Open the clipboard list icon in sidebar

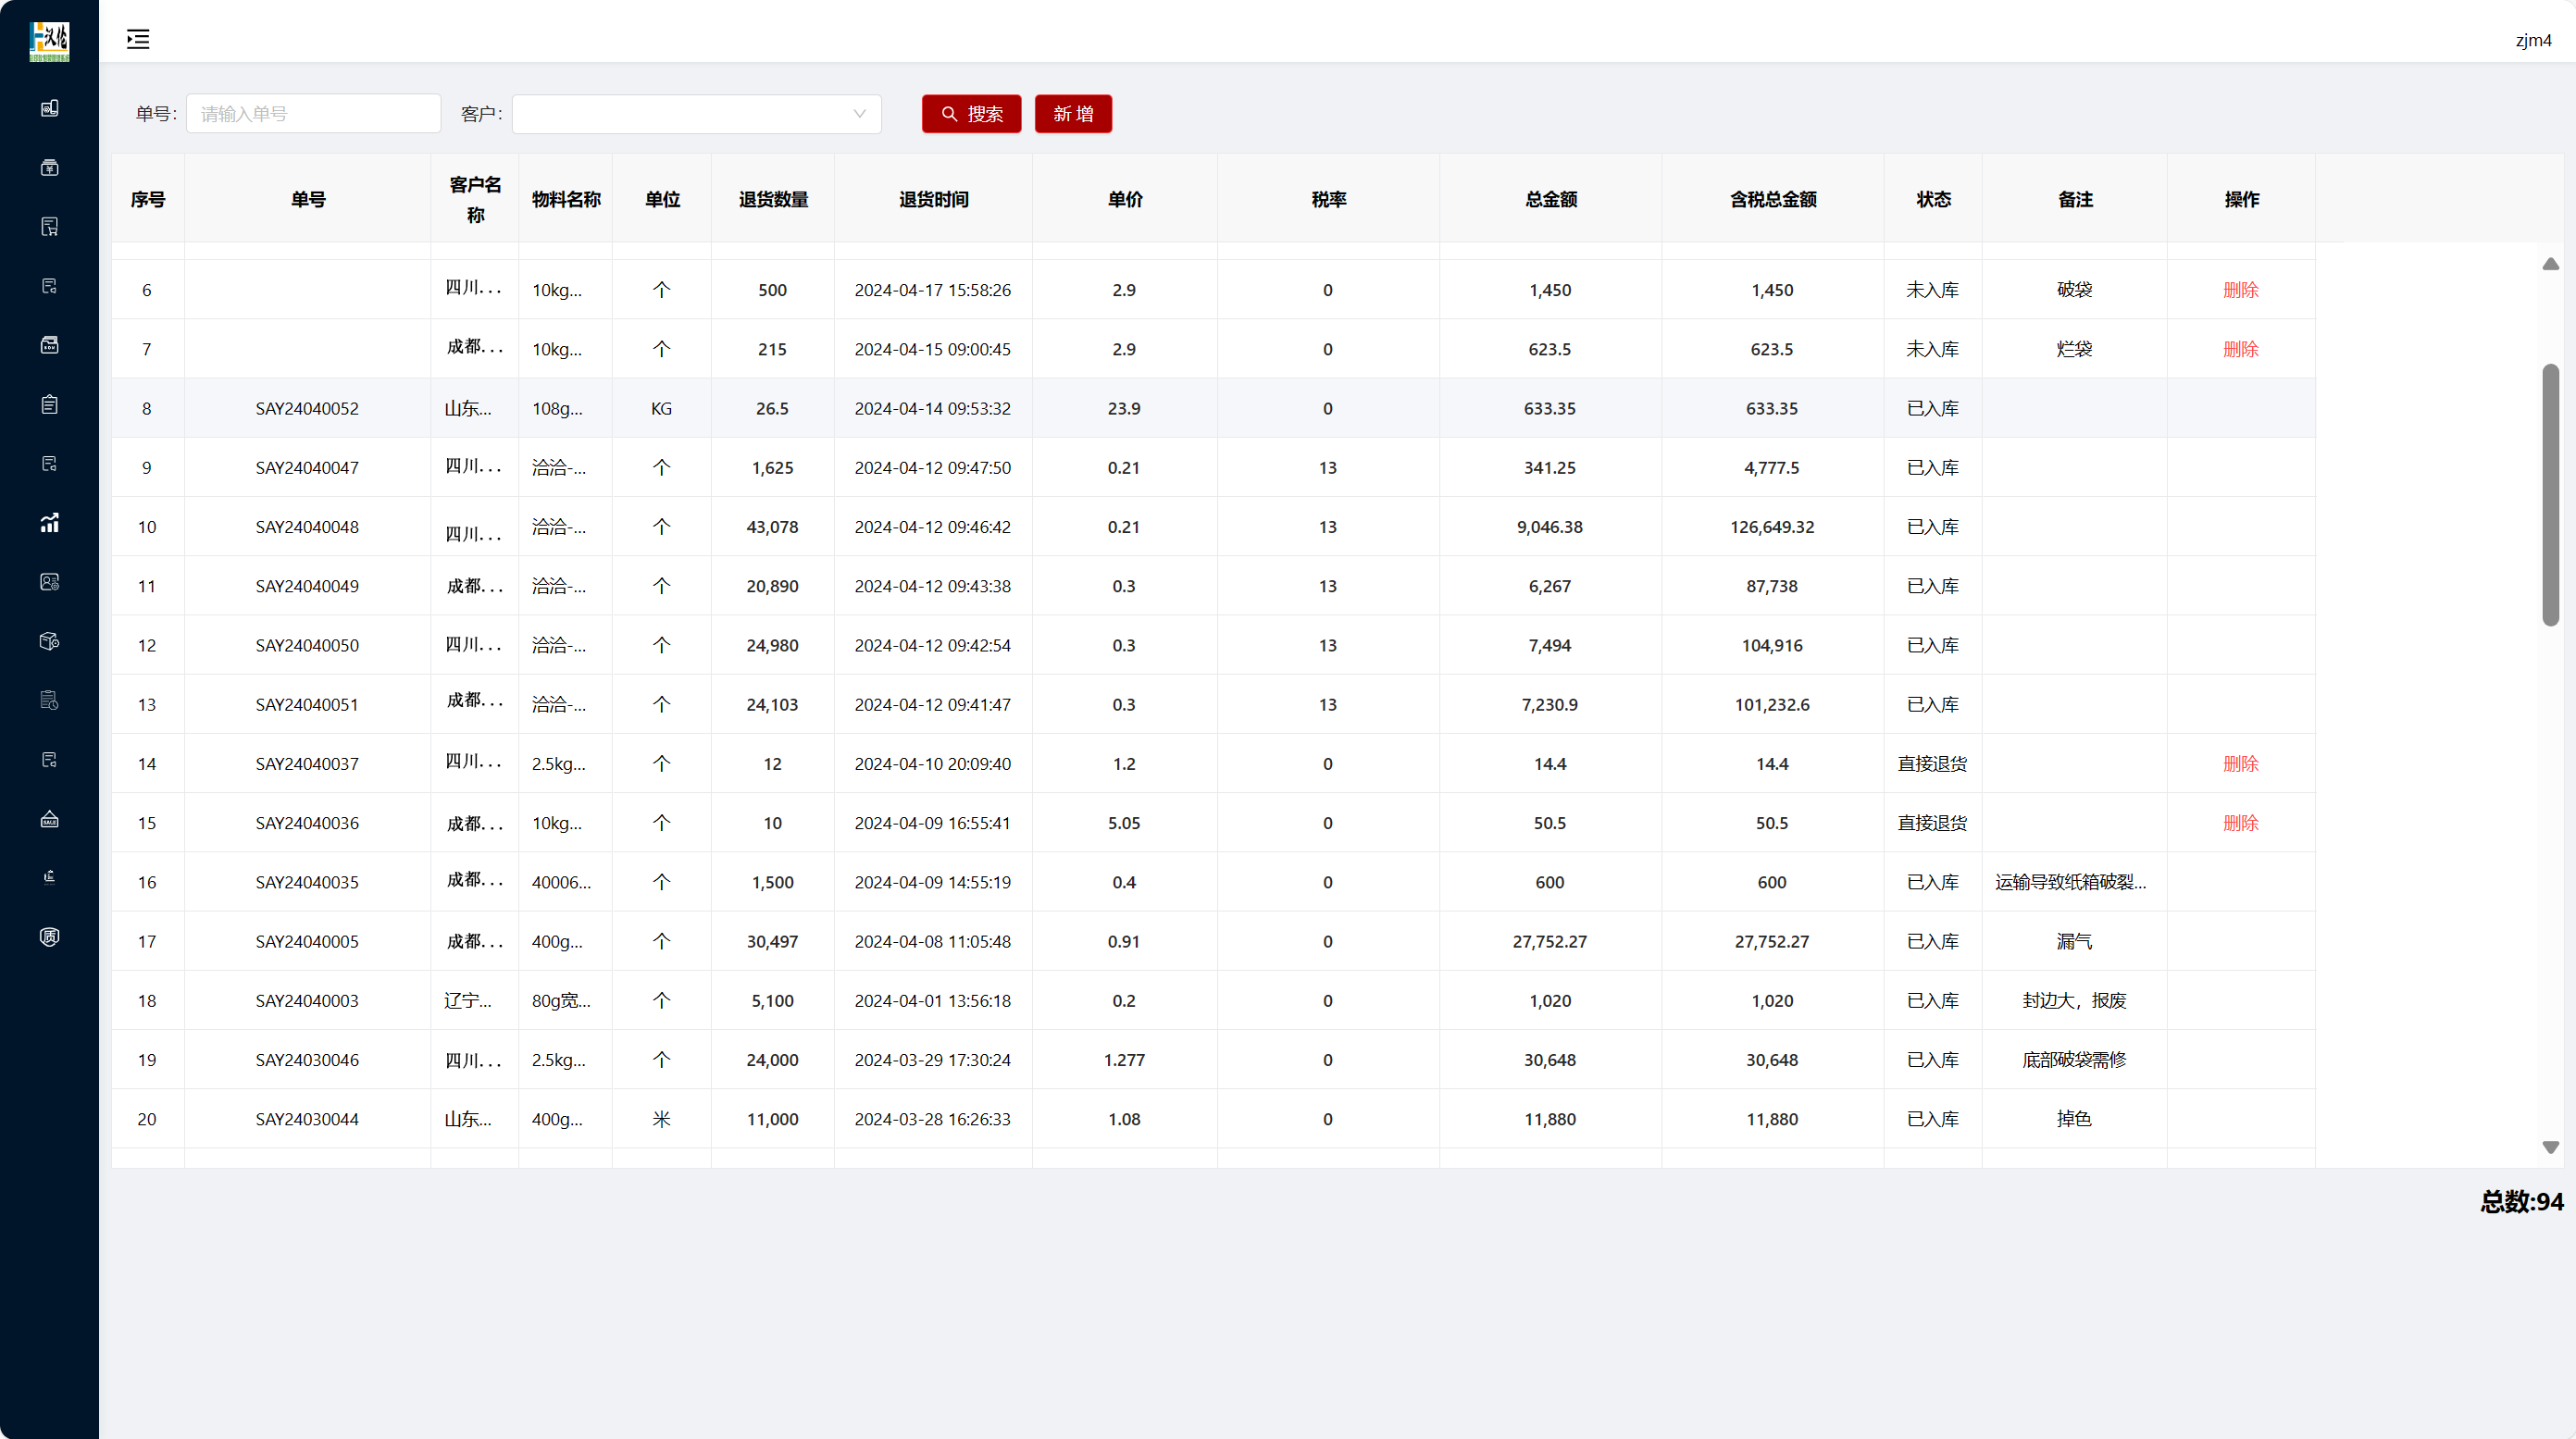coord(49,404)
